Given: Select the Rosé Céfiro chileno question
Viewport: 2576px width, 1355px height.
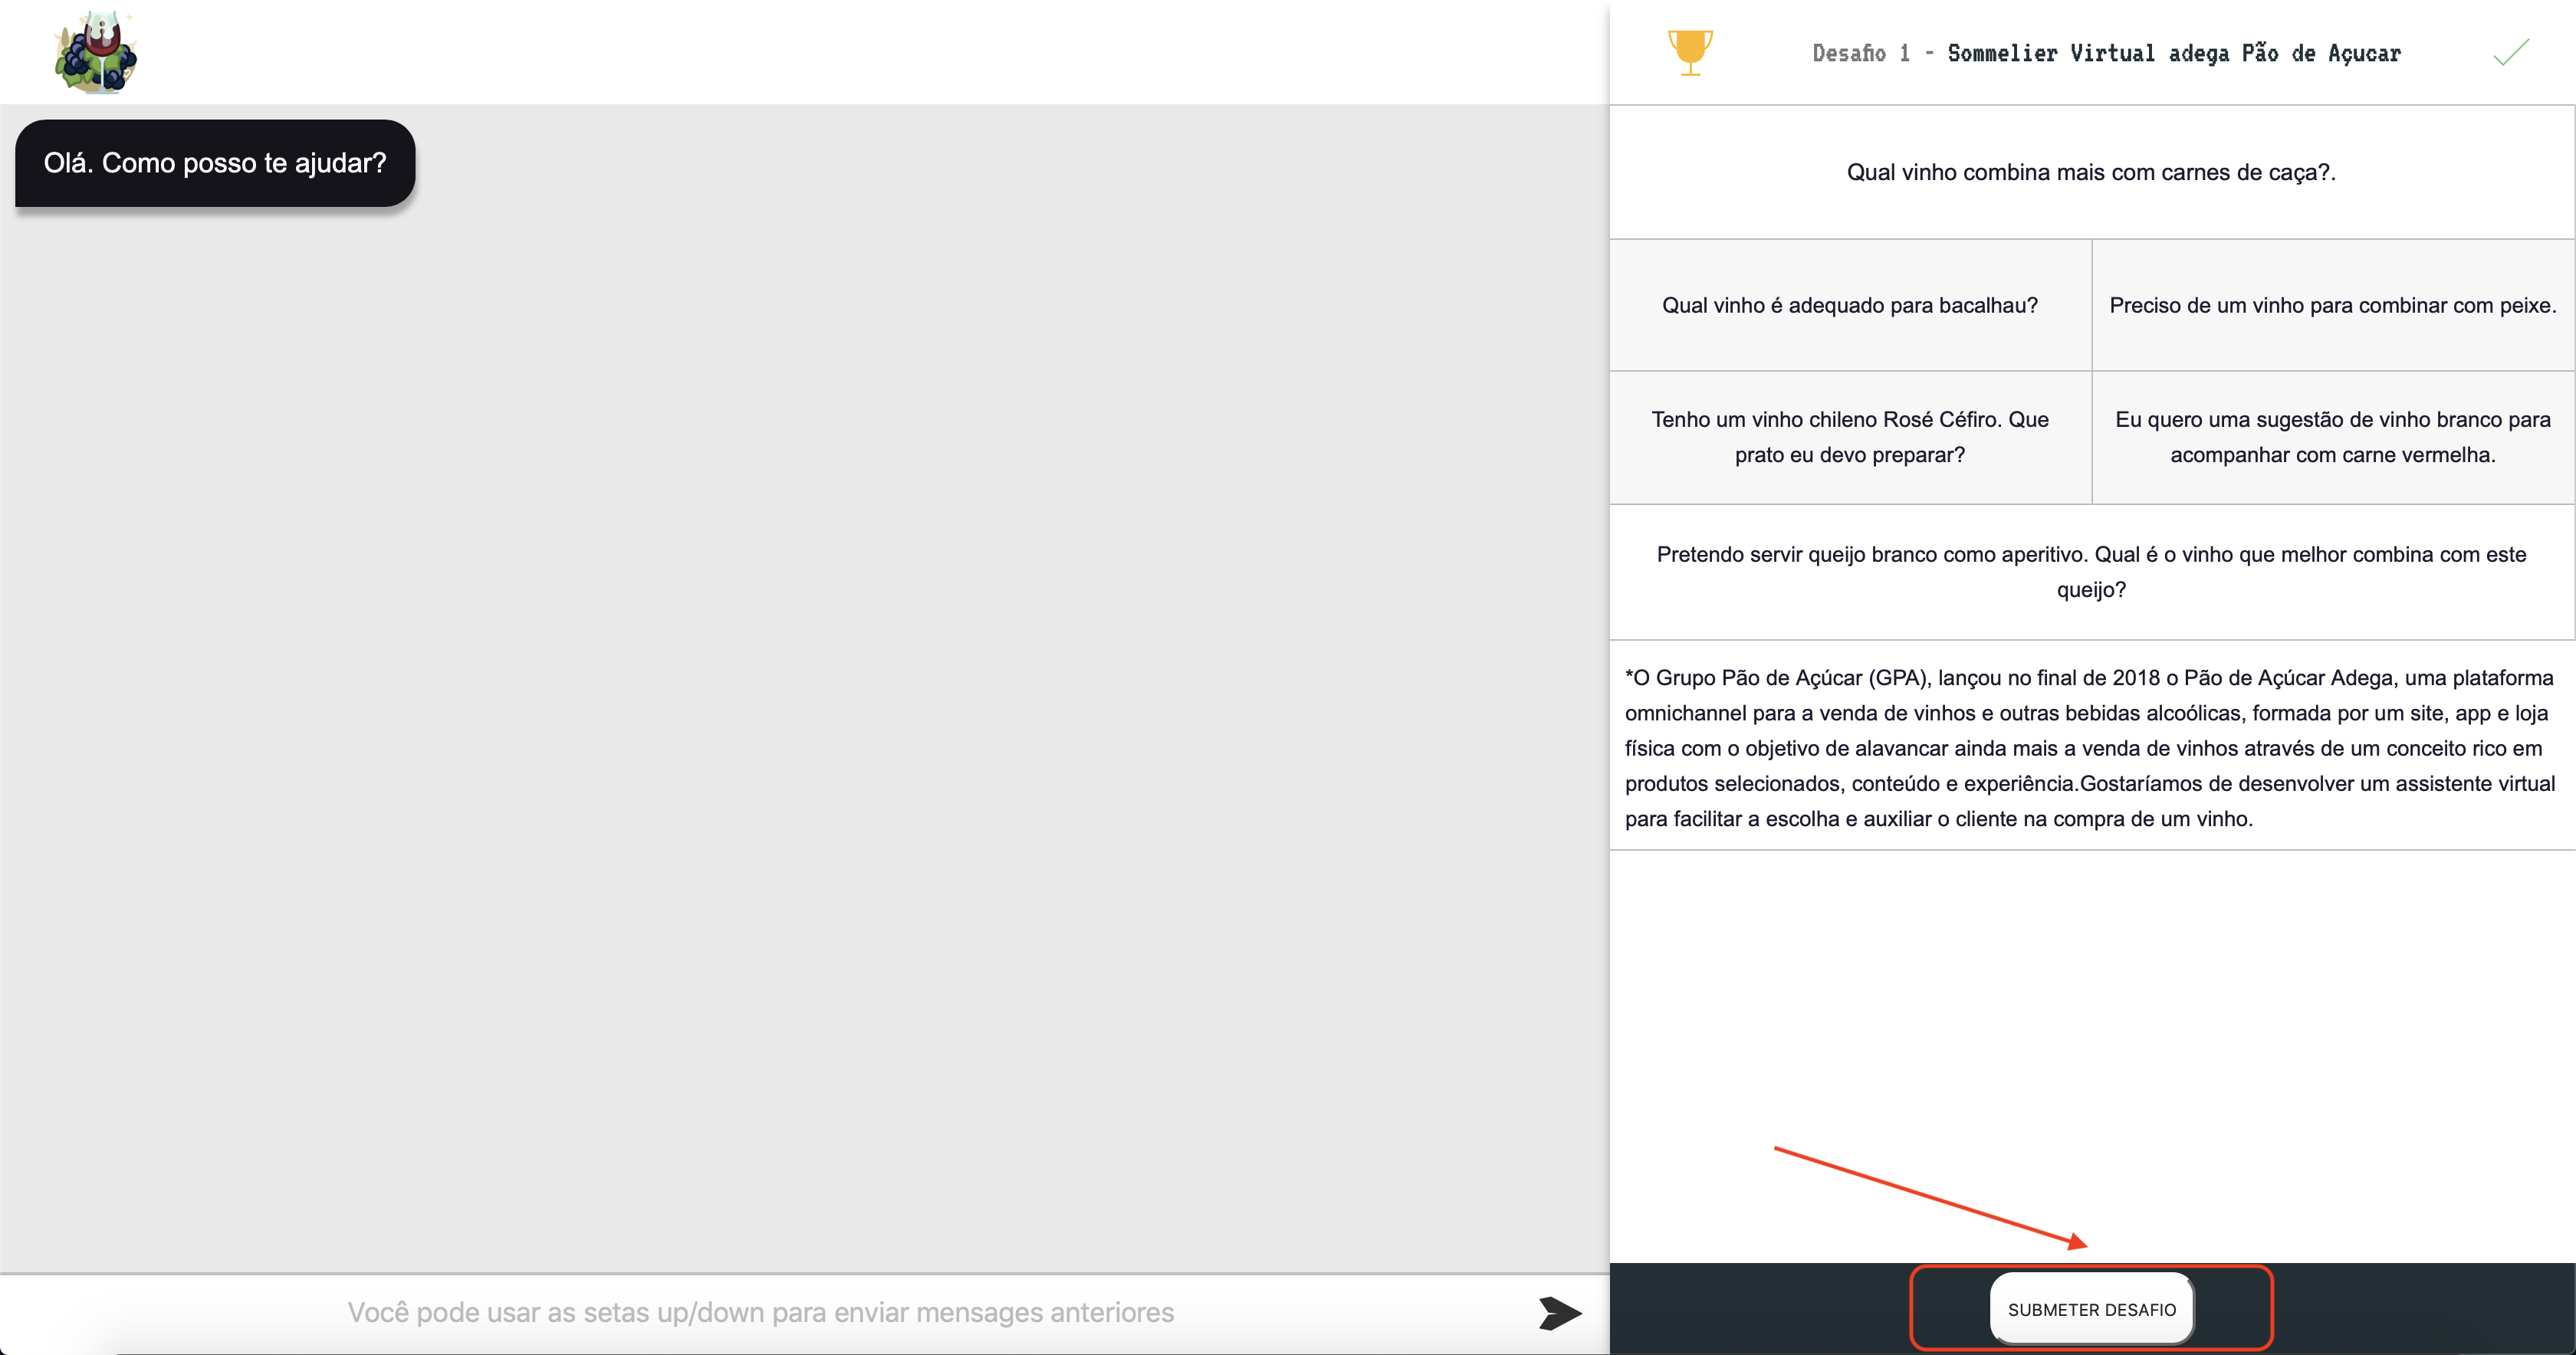Looking at the screenshot, I should point(1849,437).
